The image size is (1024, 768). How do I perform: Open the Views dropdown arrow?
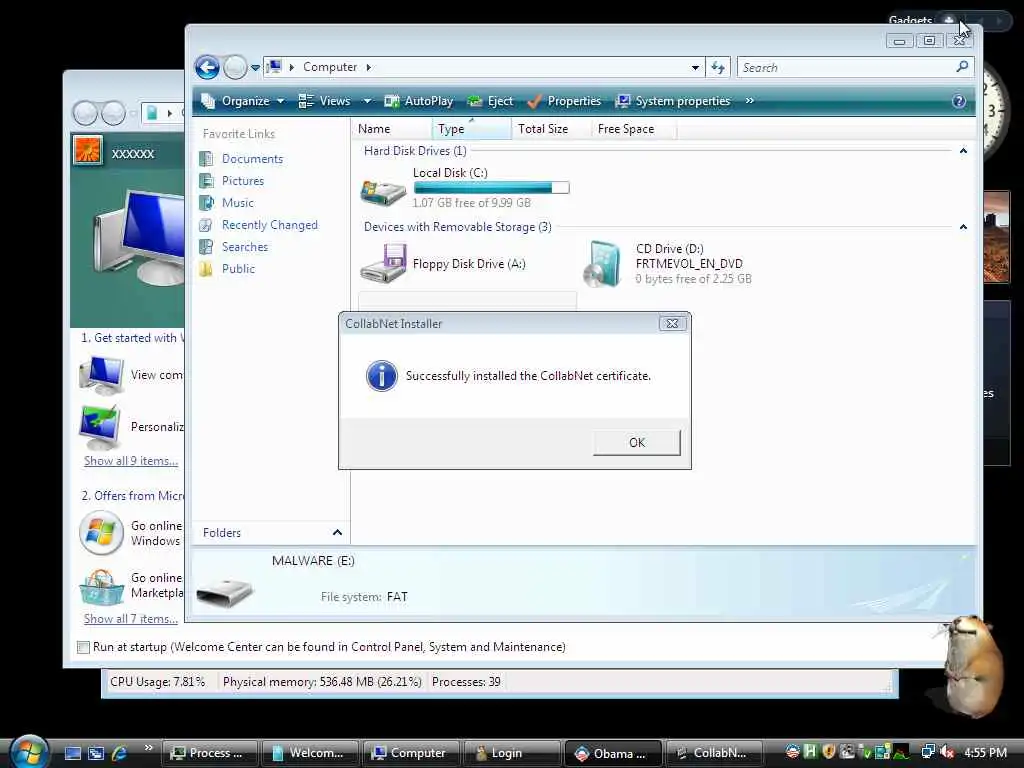tap(366, 101)
